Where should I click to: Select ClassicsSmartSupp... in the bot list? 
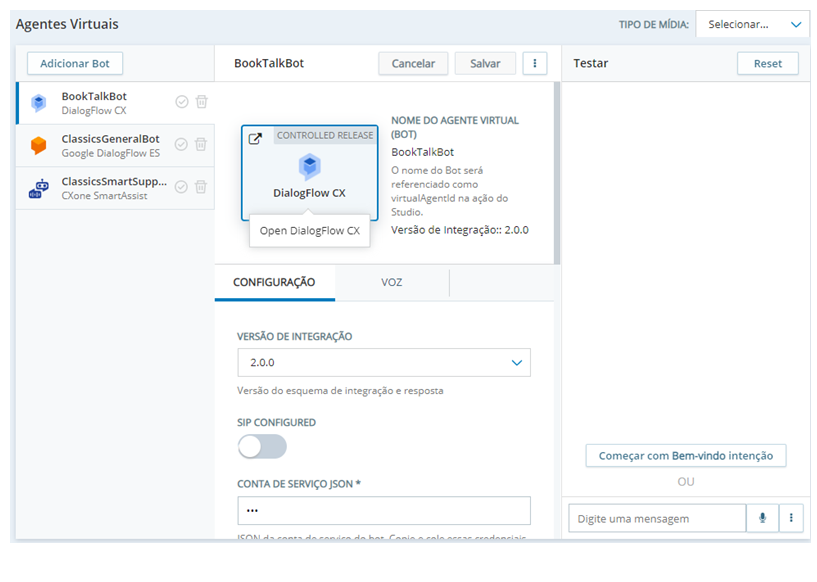(x=115, y=188)
